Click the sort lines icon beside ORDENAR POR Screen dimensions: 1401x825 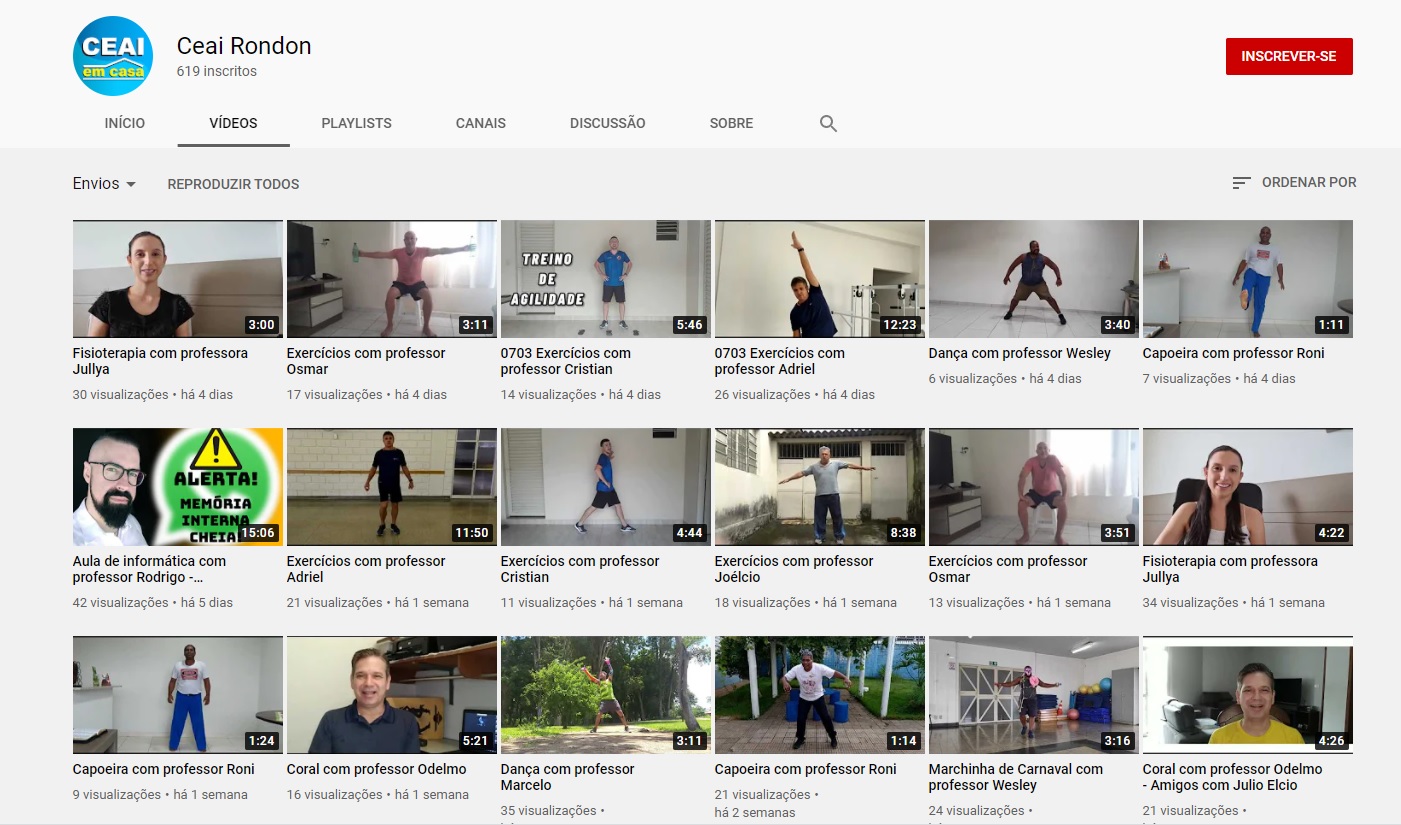pos(1241,183)
